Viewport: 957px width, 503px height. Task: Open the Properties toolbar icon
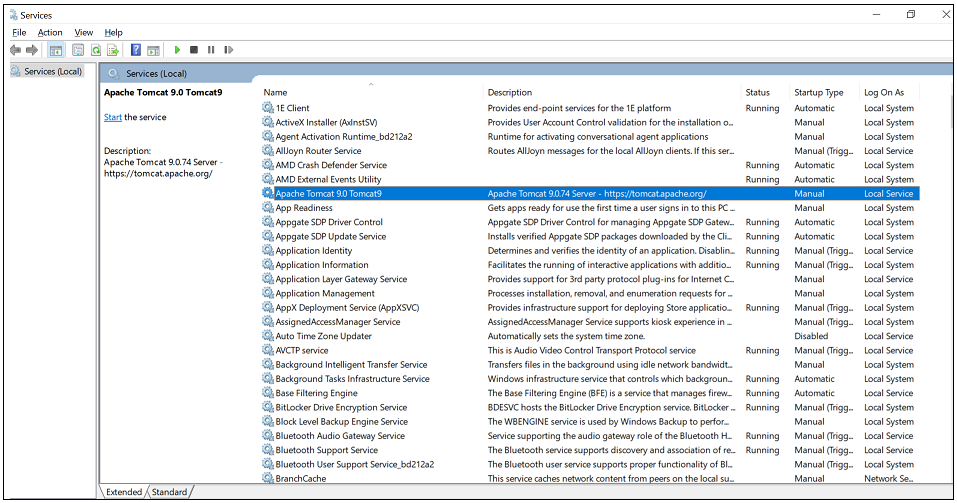click(77, 50)
